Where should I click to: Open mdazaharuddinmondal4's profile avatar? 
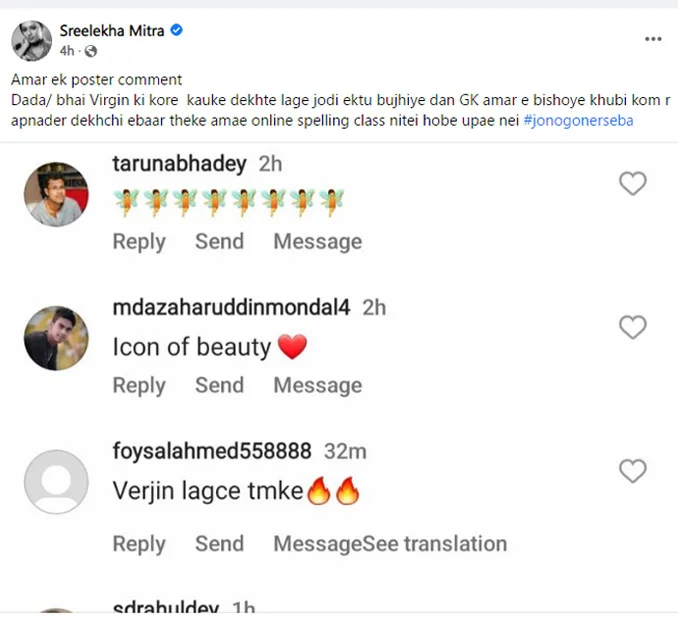(x=56, y=338)
